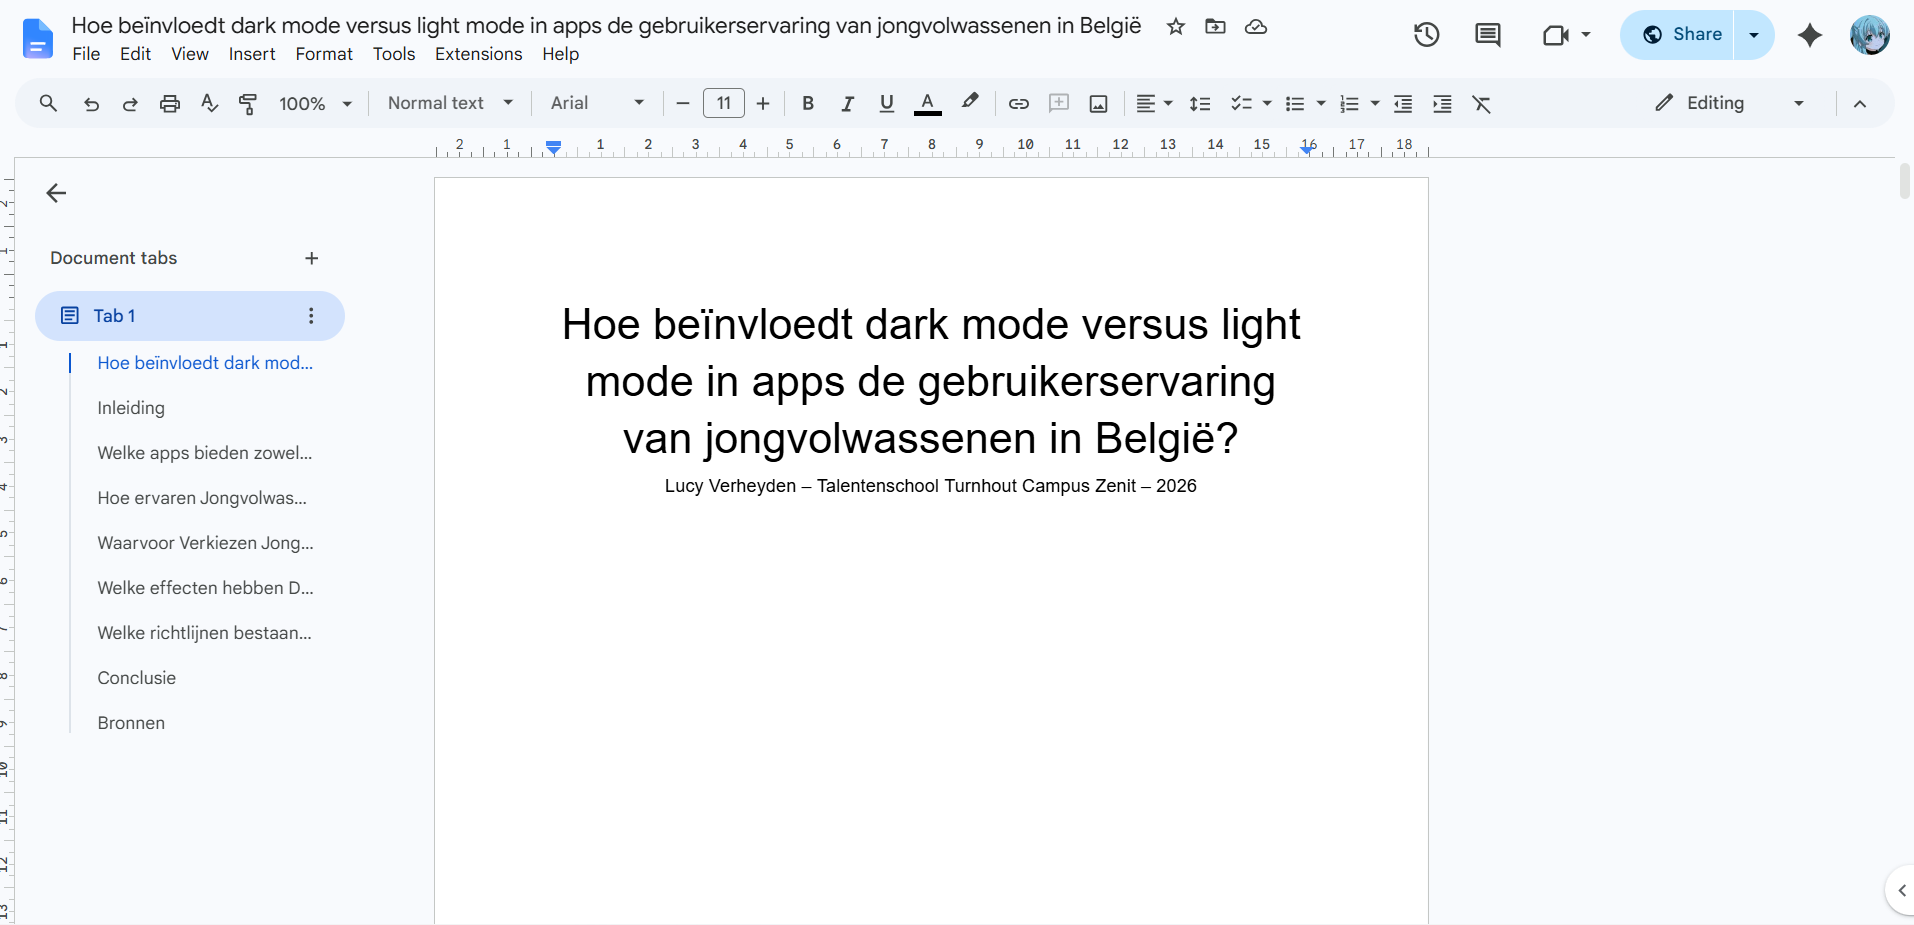Add a new document tab
Viewport: 1914px width, 925px height.
pyautogui.click(x=312, y=258)
